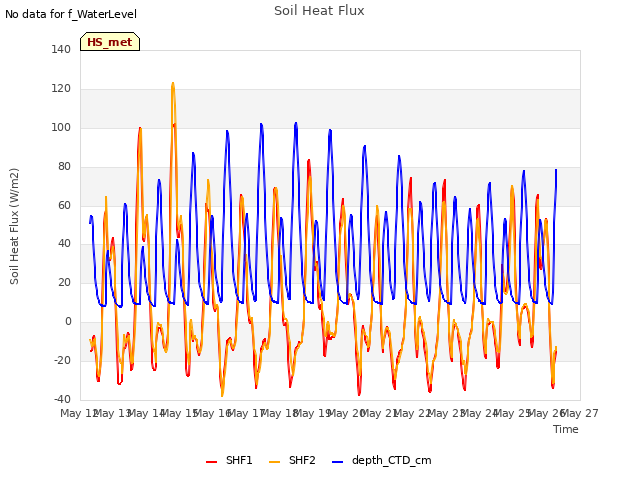640x480 pixels.
Task: Click the Soil Heat Flux chart title
Action: (319, 11)
